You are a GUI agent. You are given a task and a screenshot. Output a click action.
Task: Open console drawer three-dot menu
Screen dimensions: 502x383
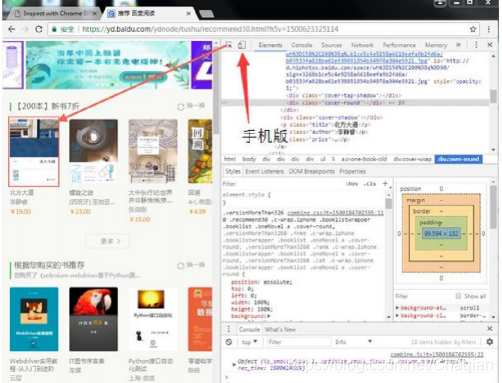point(229,329)
